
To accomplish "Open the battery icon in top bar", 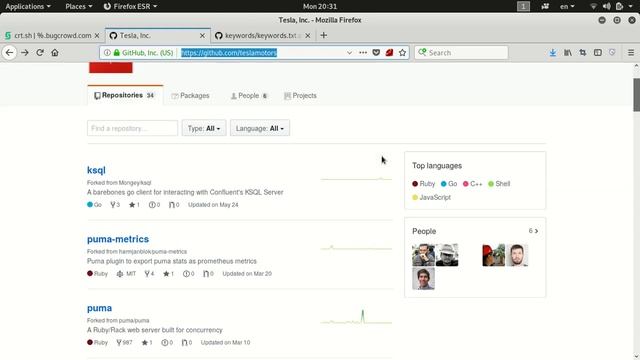I will click(621, 6).
